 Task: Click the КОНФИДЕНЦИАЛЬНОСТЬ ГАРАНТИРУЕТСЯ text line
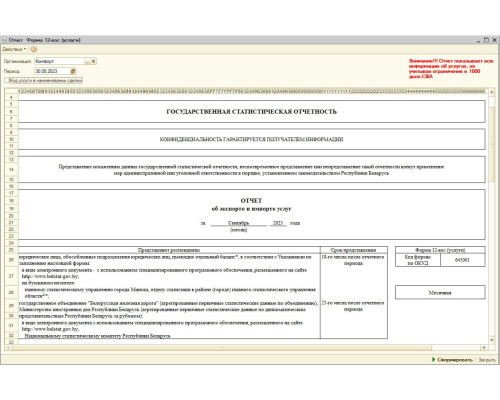click(x=251, y=139)
